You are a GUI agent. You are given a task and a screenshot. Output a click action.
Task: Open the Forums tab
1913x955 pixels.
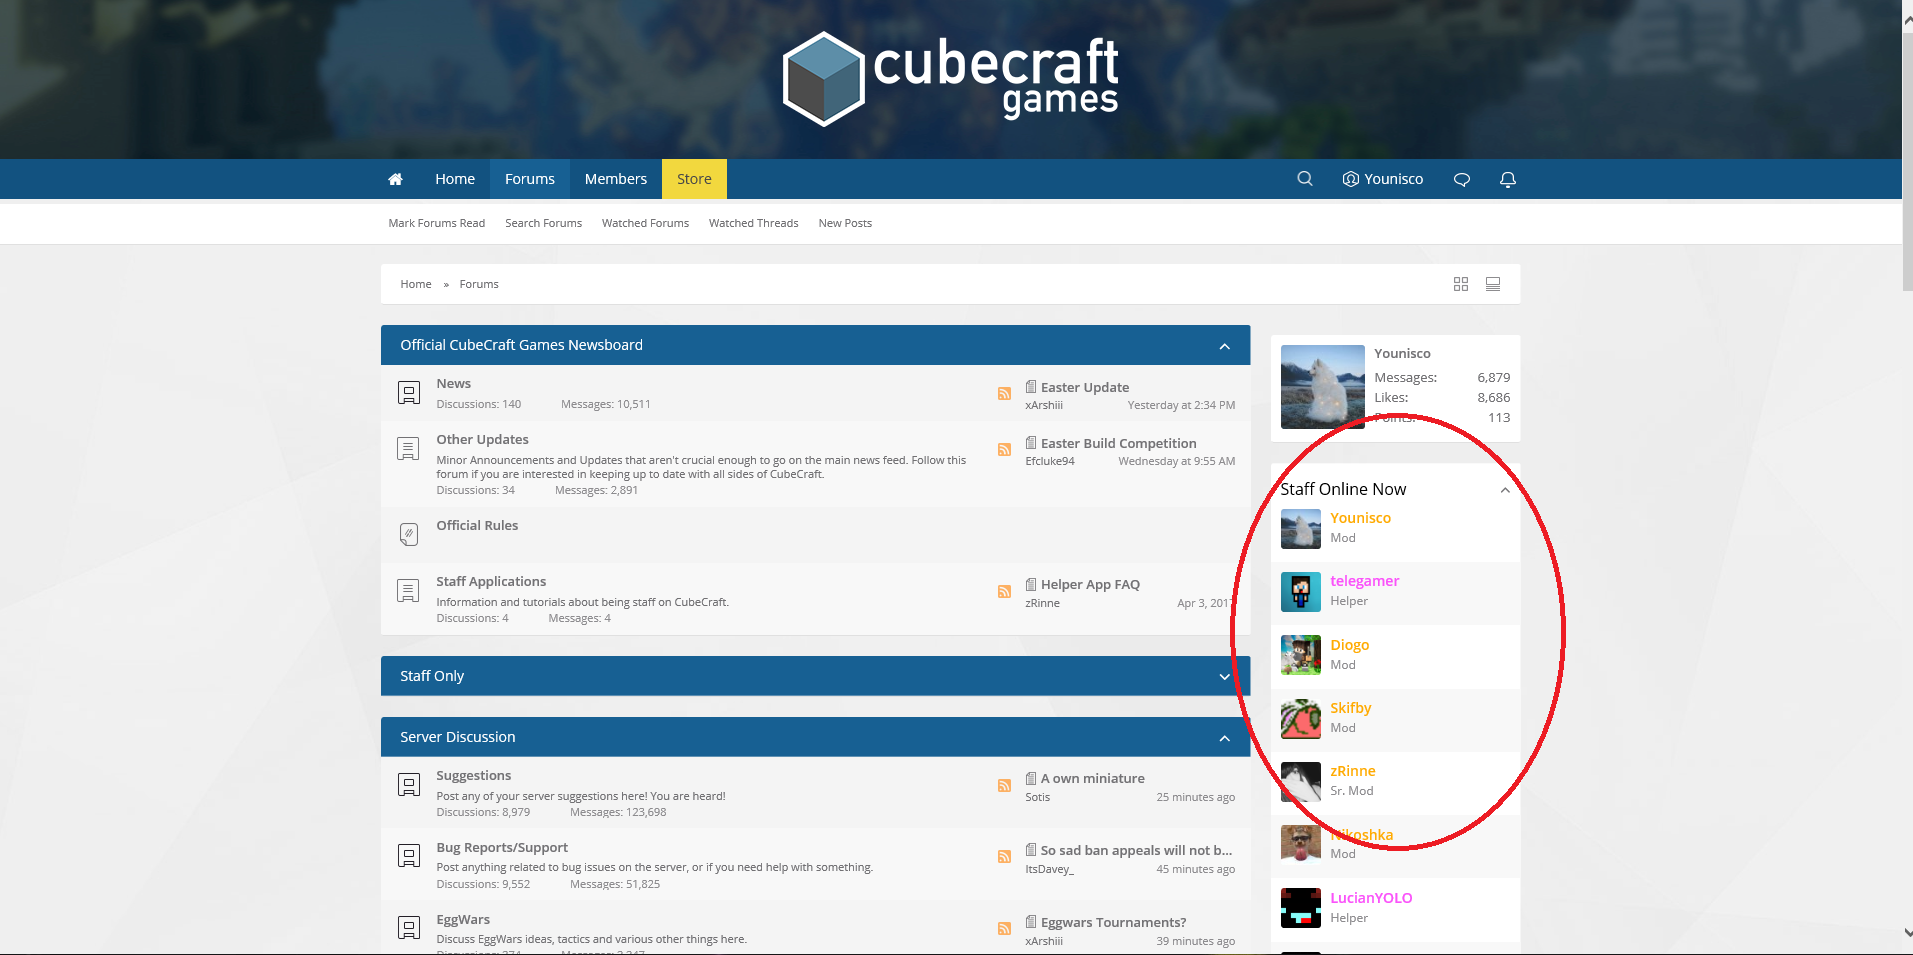pyautogui.click(x=530, y=179)
